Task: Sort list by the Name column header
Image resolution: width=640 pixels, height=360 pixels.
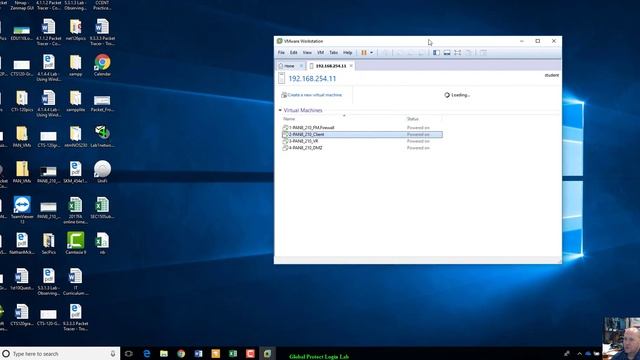Action: click(289, 119)
